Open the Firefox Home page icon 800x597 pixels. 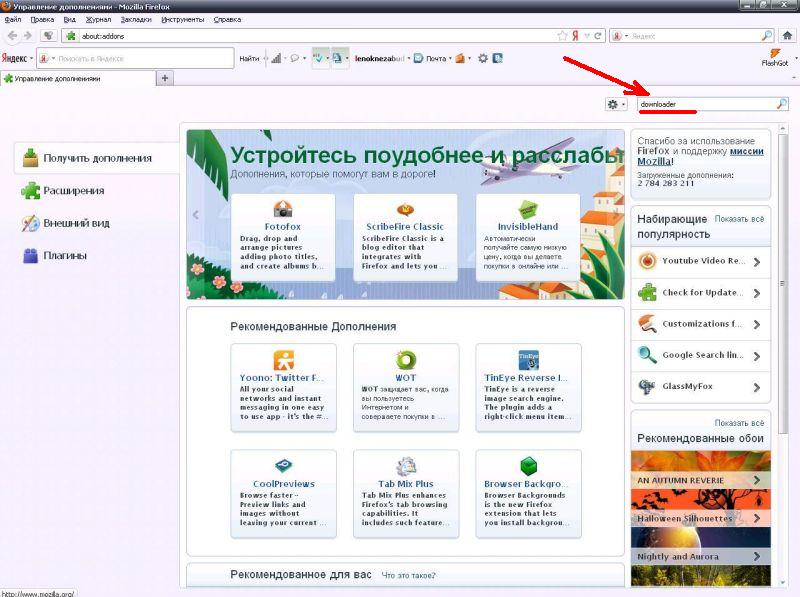(787, 36)
